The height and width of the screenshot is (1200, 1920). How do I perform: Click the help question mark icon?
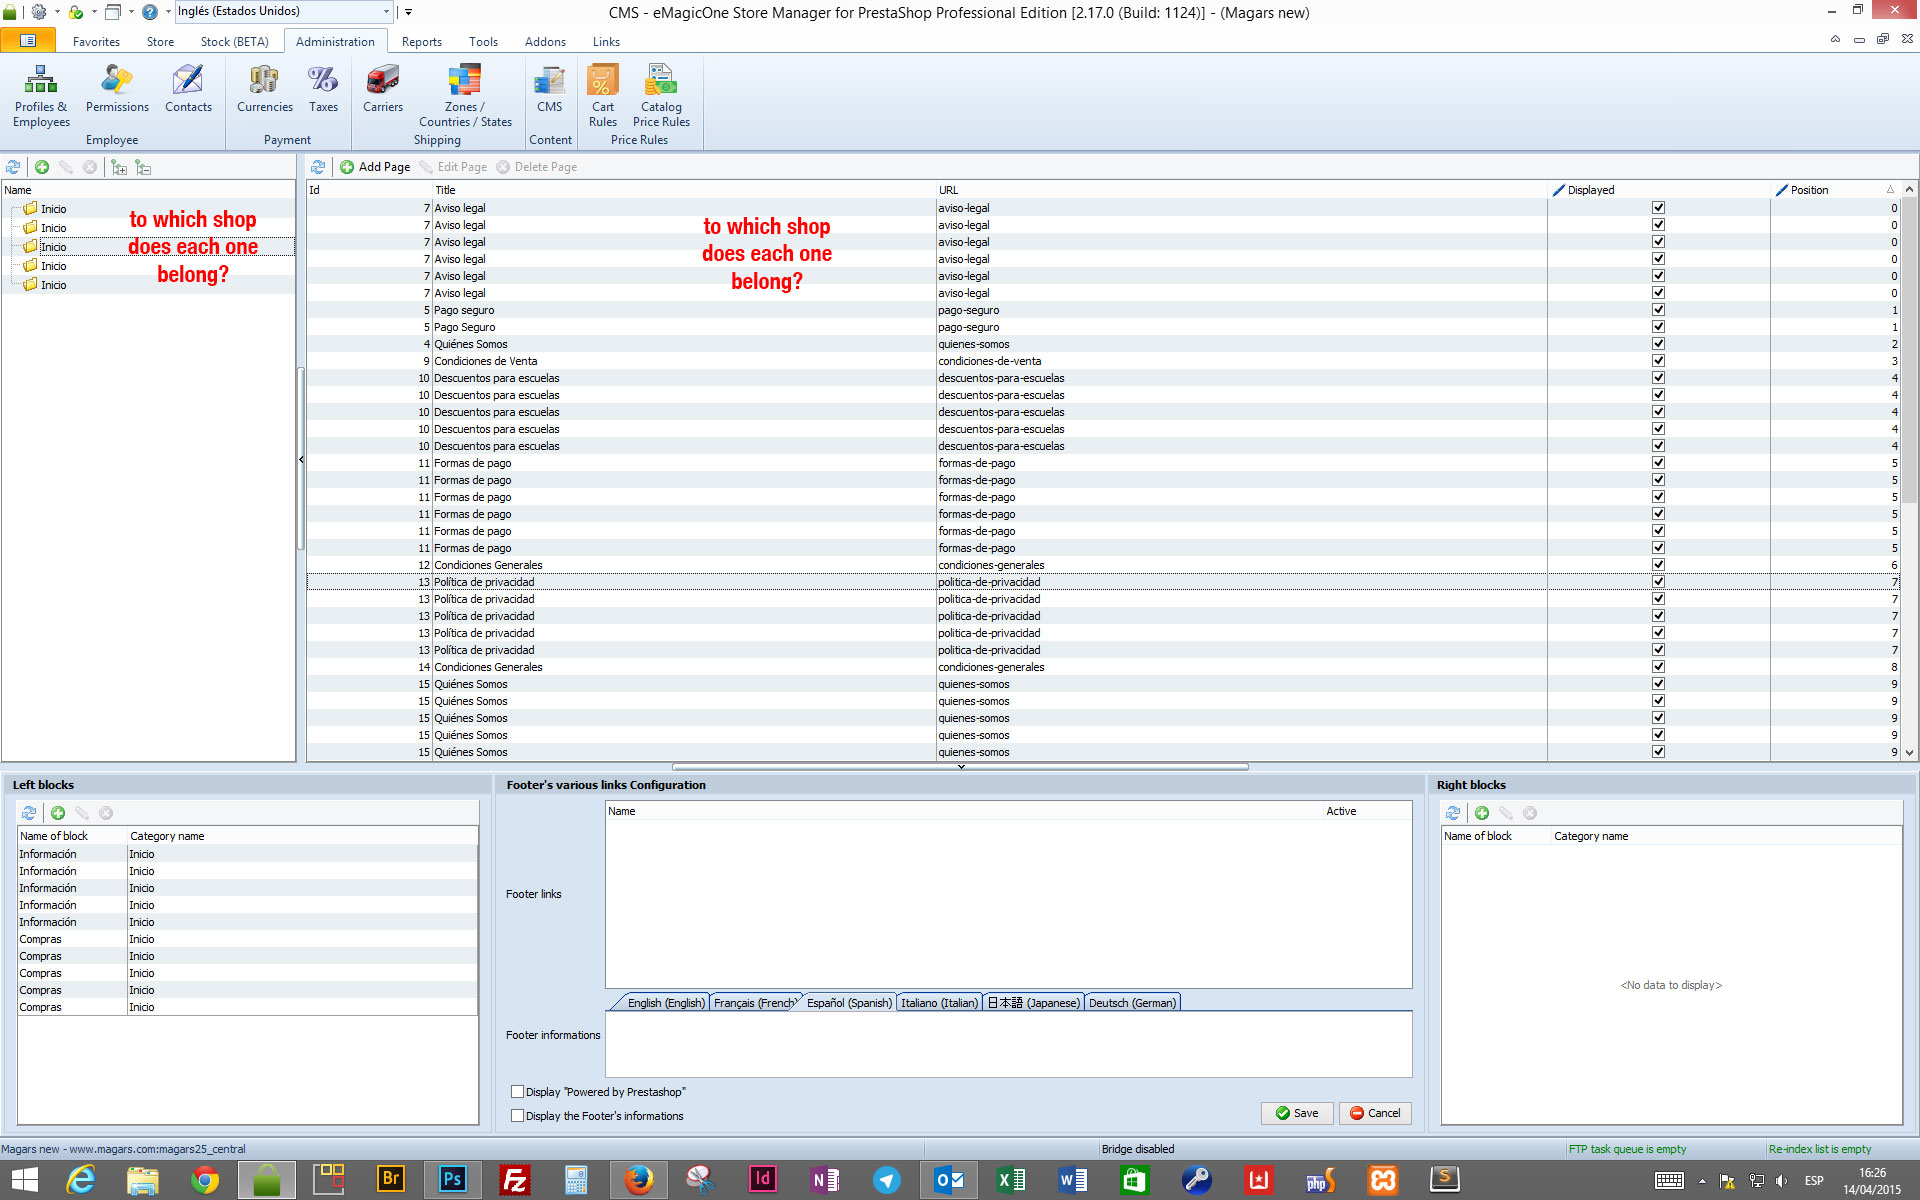(150, 12)
